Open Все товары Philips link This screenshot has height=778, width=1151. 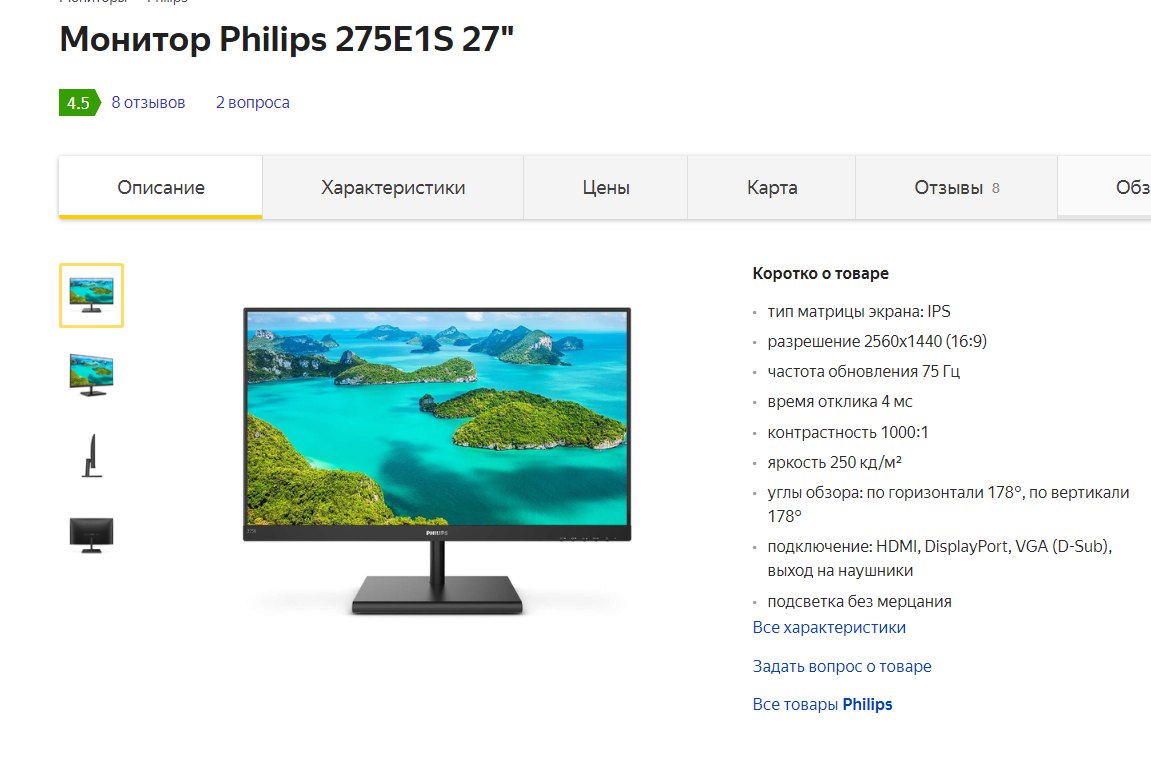(822, 705)
